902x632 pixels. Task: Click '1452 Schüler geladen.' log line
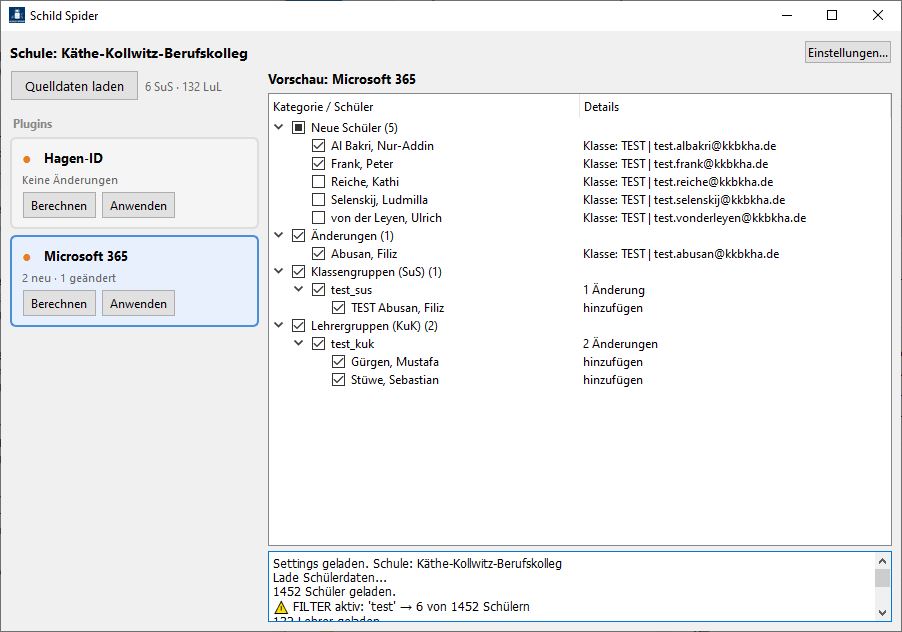[334, 592]
